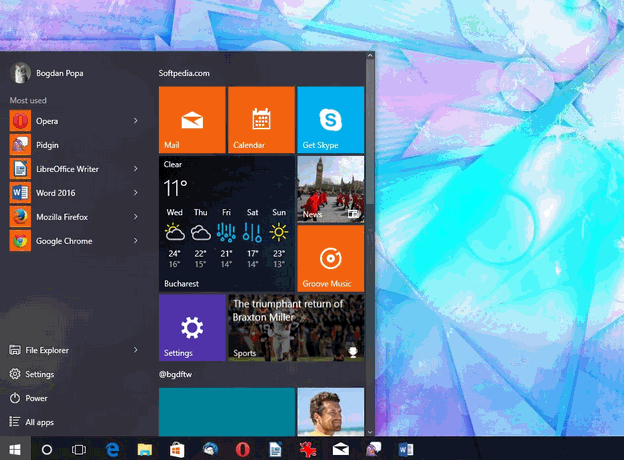Click the red splat icon on taskbar
The width and height of the screenshot is (624, 460).
[308, 450]
